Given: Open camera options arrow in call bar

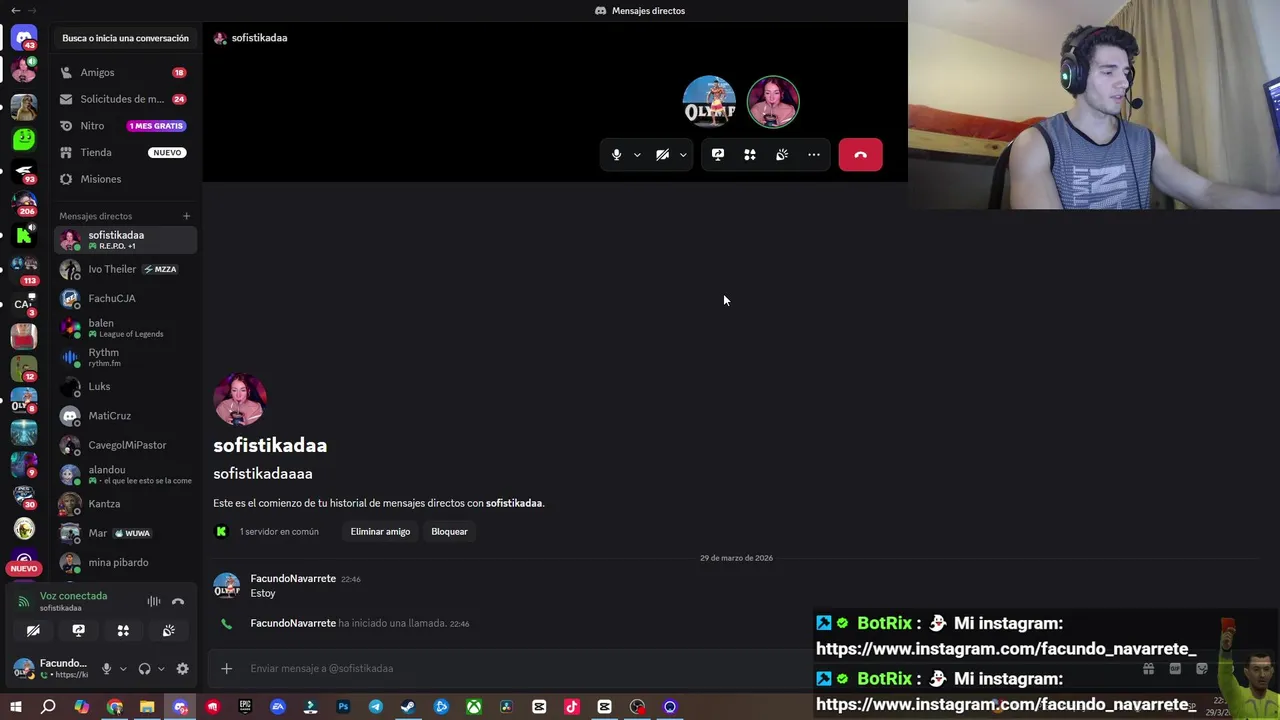Looking at the screenshot, I should point(683,155).
